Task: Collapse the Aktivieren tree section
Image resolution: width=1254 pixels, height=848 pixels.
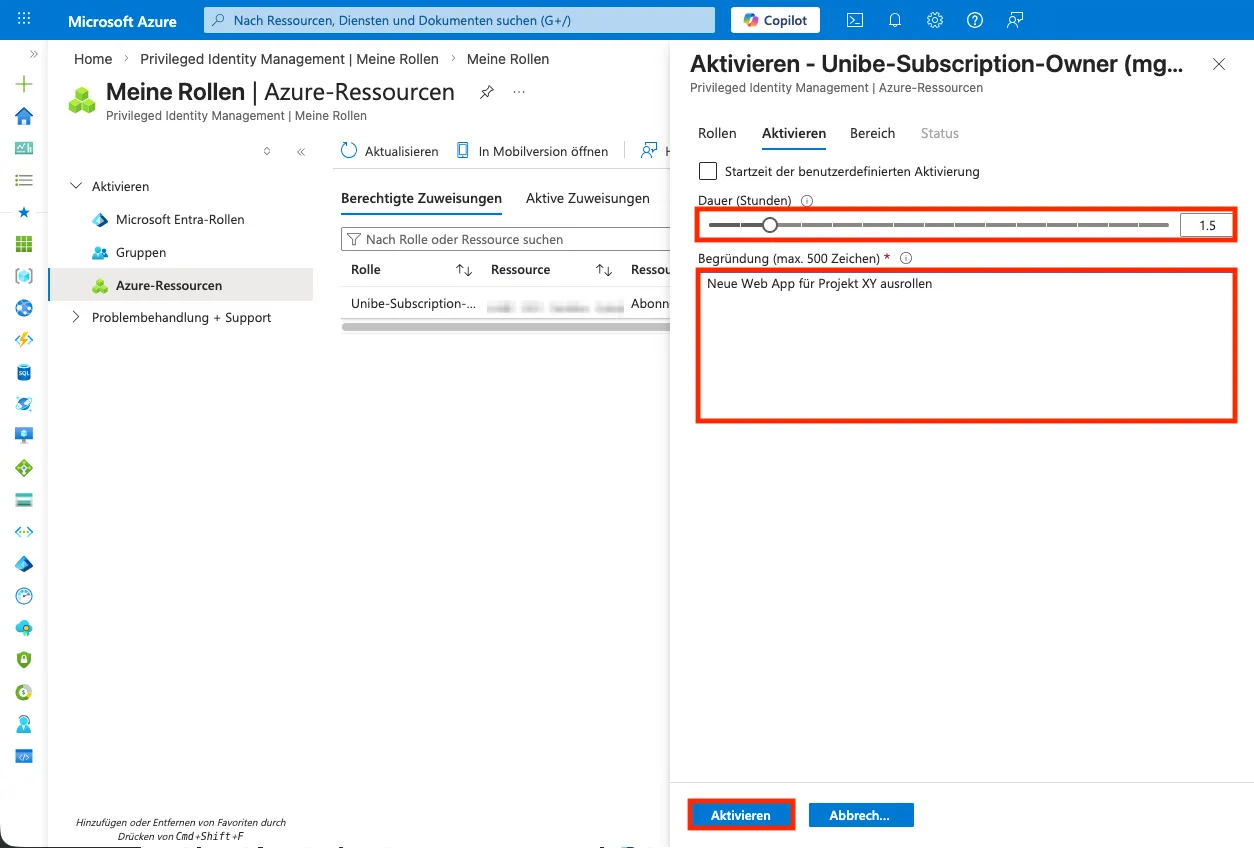Action: 76,186
